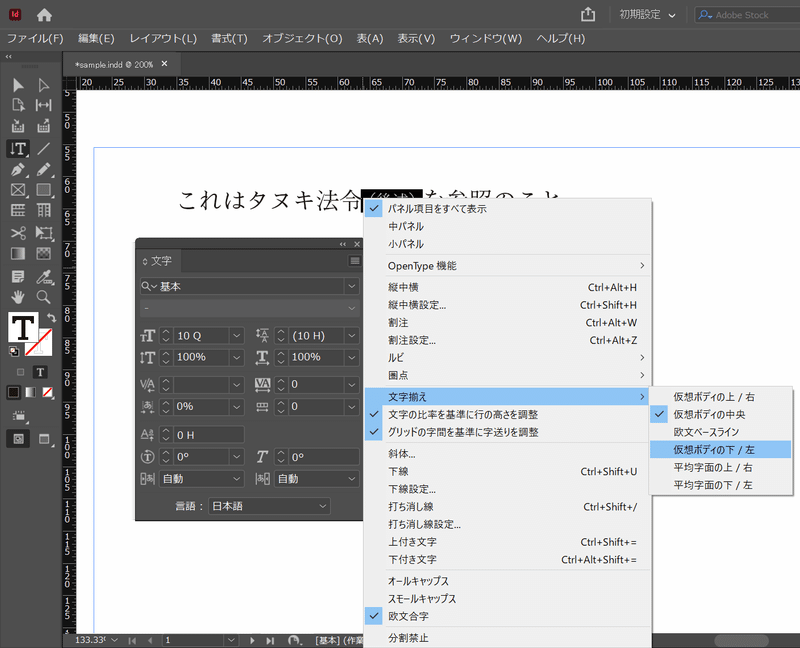This screenshot has width=800, height=648.
Task: Select the Selection tool arrow
Action: [18, 85]
